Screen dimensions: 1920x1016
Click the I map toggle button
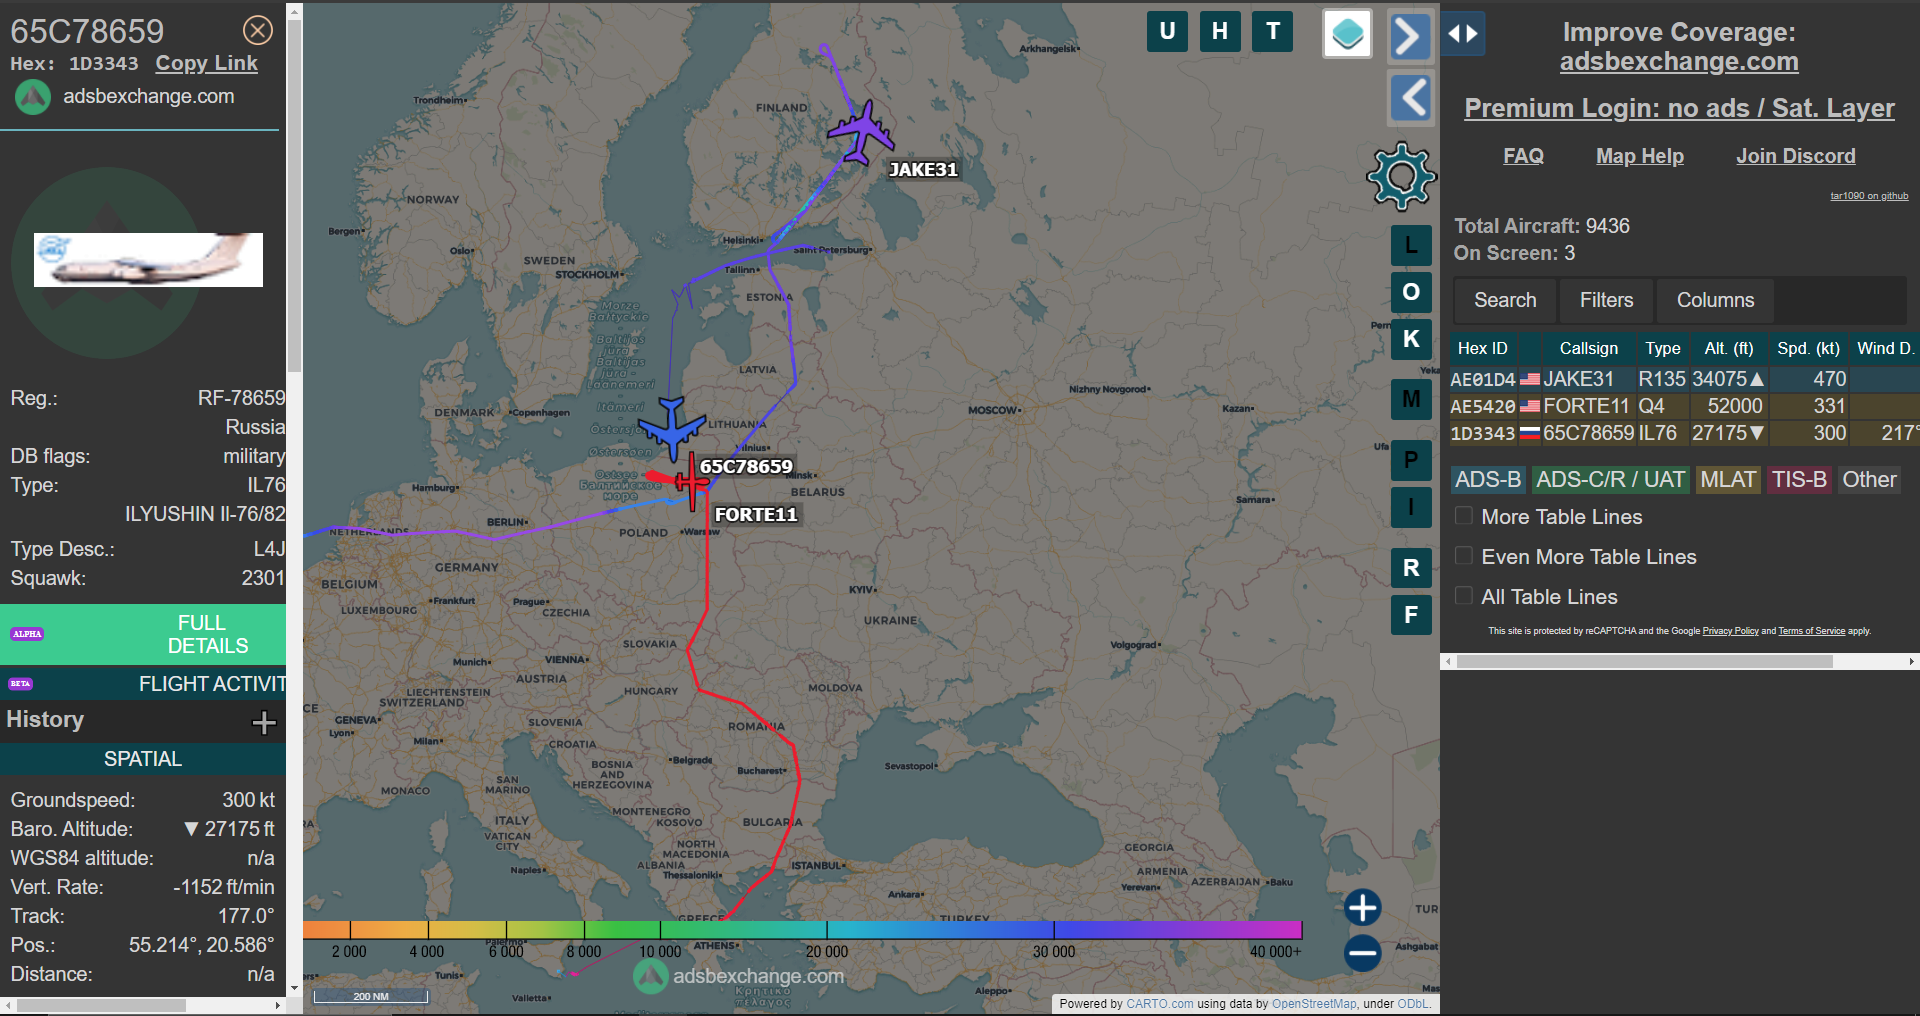click(x=1411, y=507)
